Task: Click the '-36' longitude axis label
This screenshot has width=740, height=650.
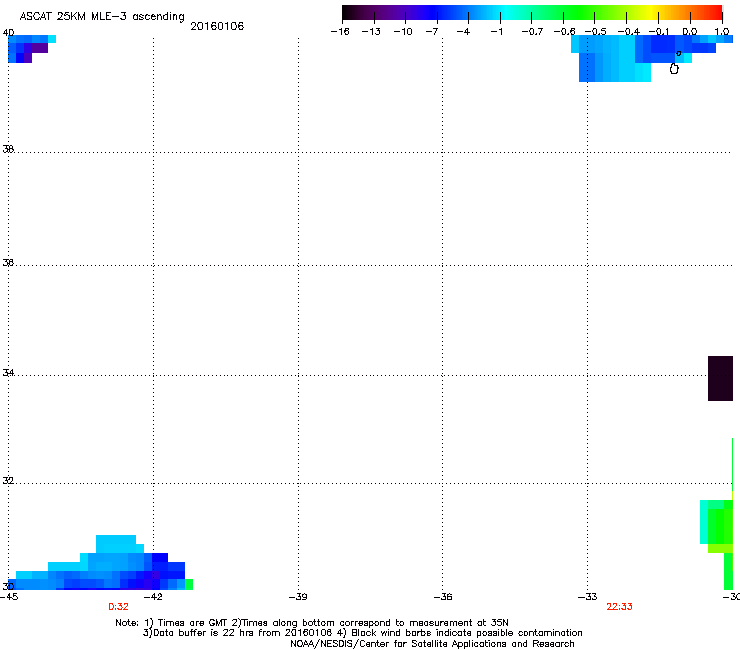Action: (x=443, y=597)
